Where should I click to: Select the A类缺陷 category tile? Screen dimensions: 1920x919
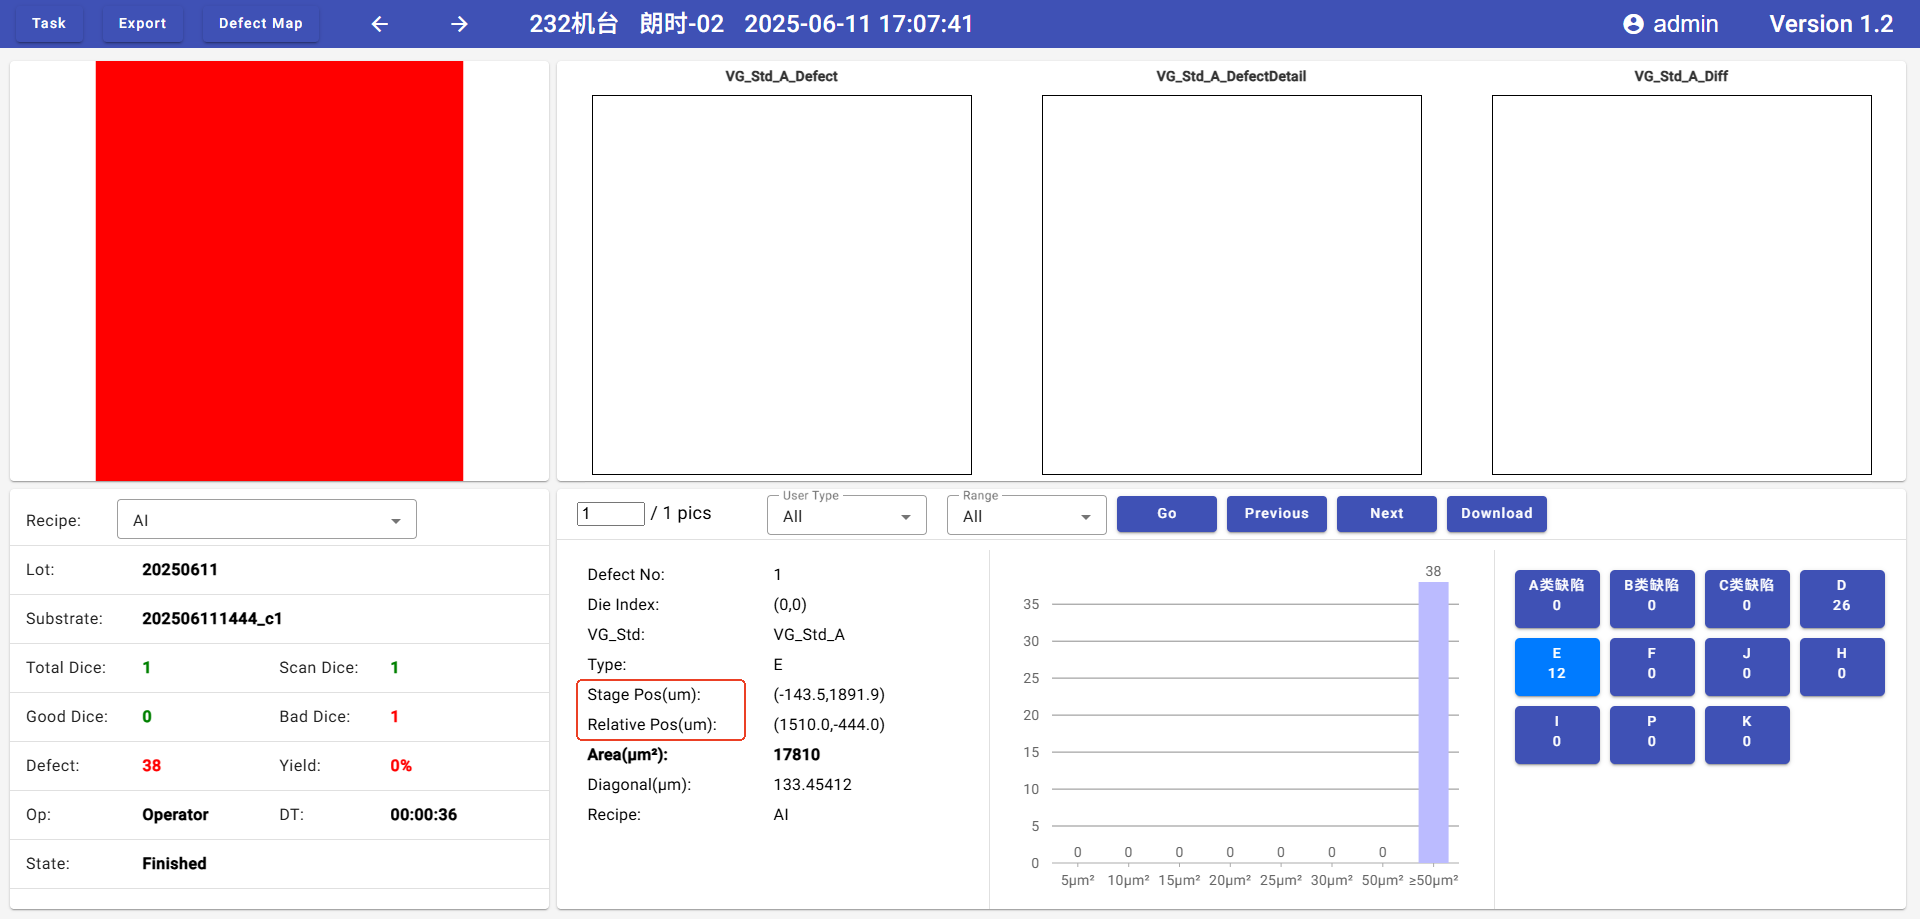(1556, 597)
